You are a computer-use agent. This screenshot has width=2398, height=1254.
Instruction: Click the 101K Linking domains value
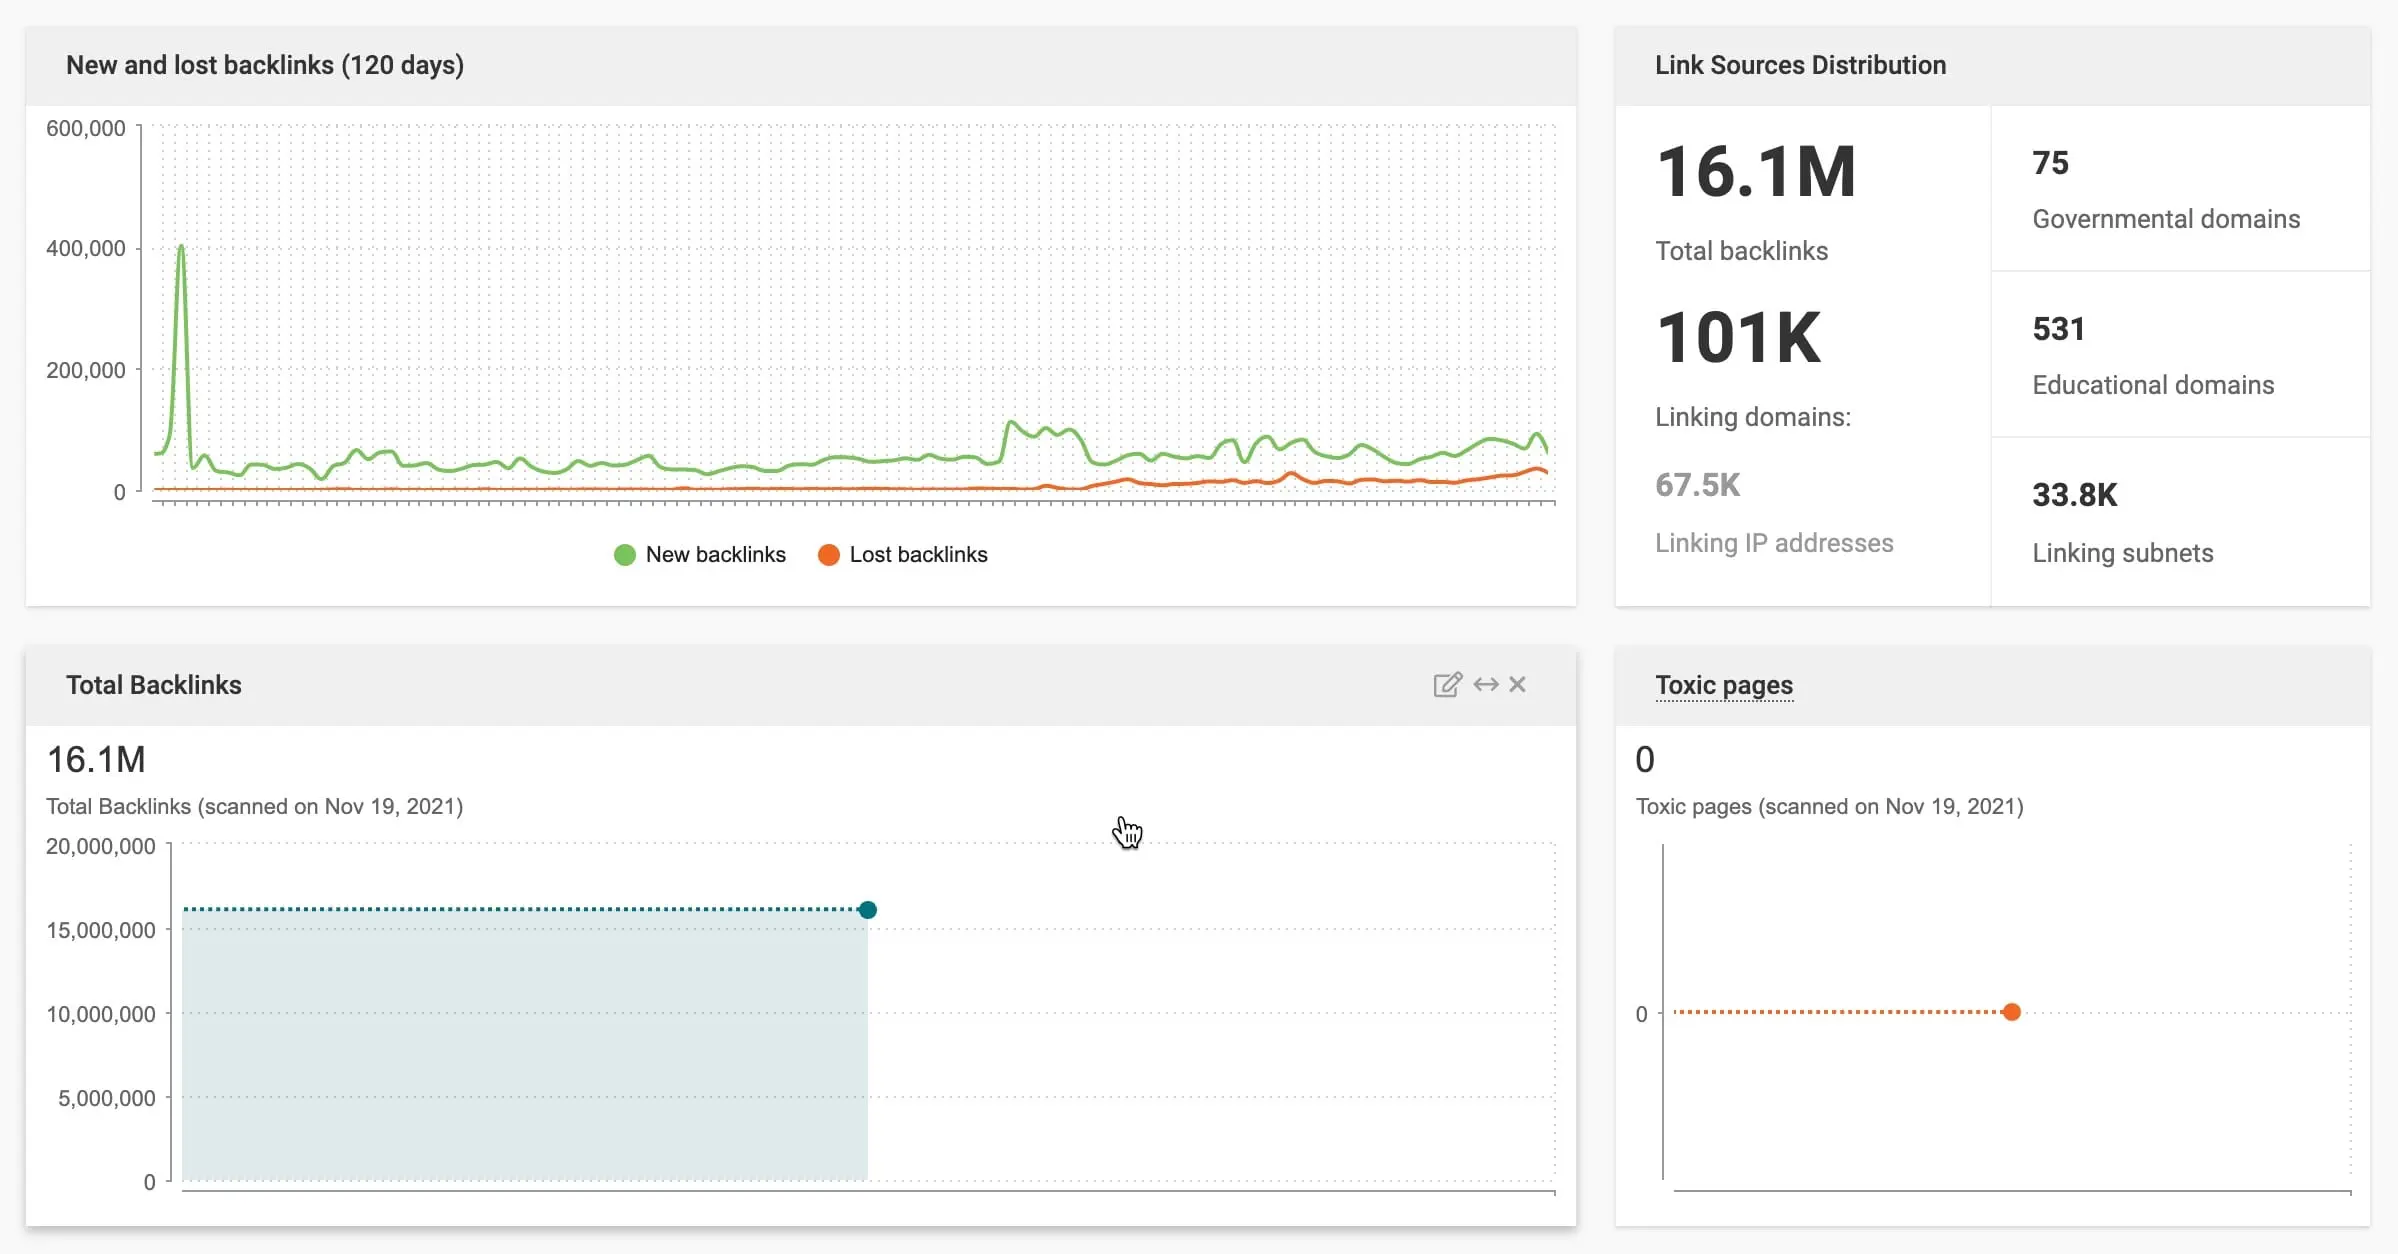[1738, 338]
